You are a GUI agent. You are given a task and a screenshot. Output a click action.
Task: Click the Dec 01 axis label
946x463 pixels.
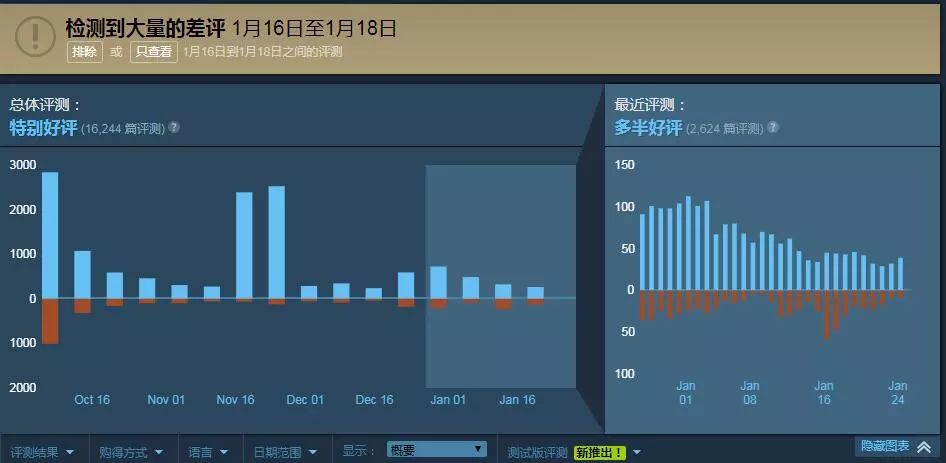click(x=305, y=400)
